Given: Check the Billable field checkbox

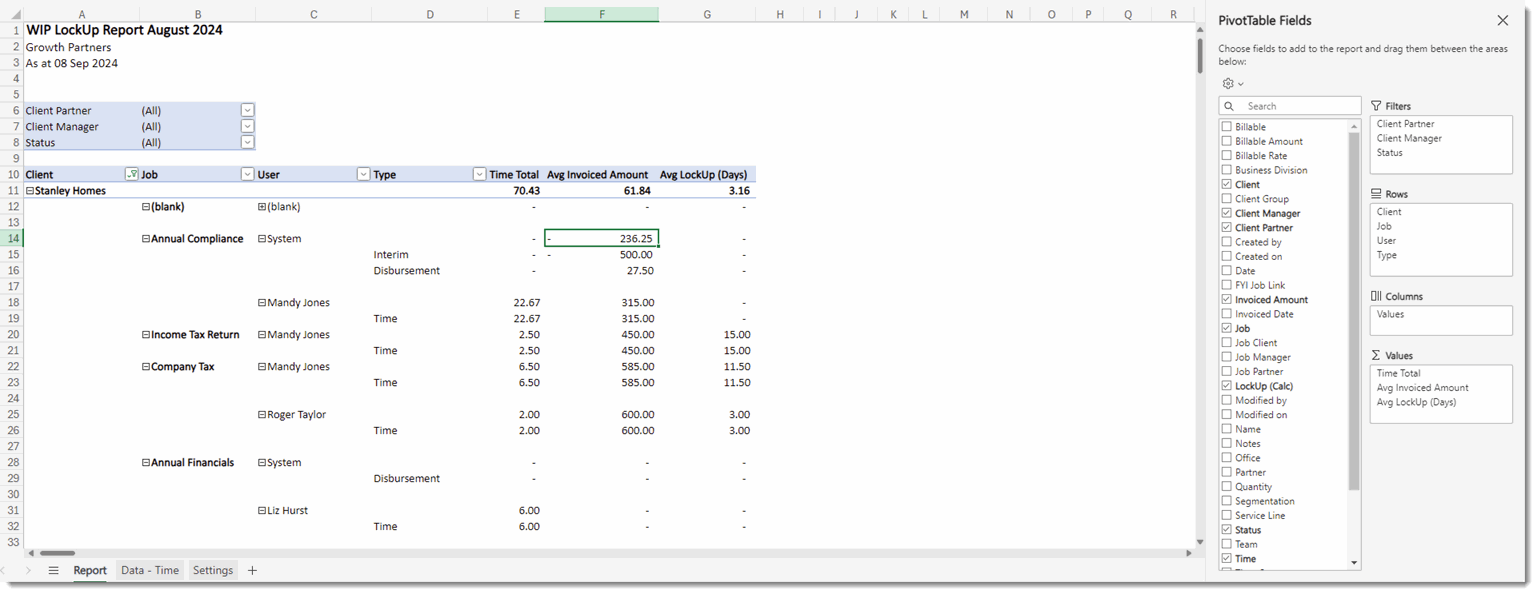Looking at the screenshot, I should pos(1227,127).
